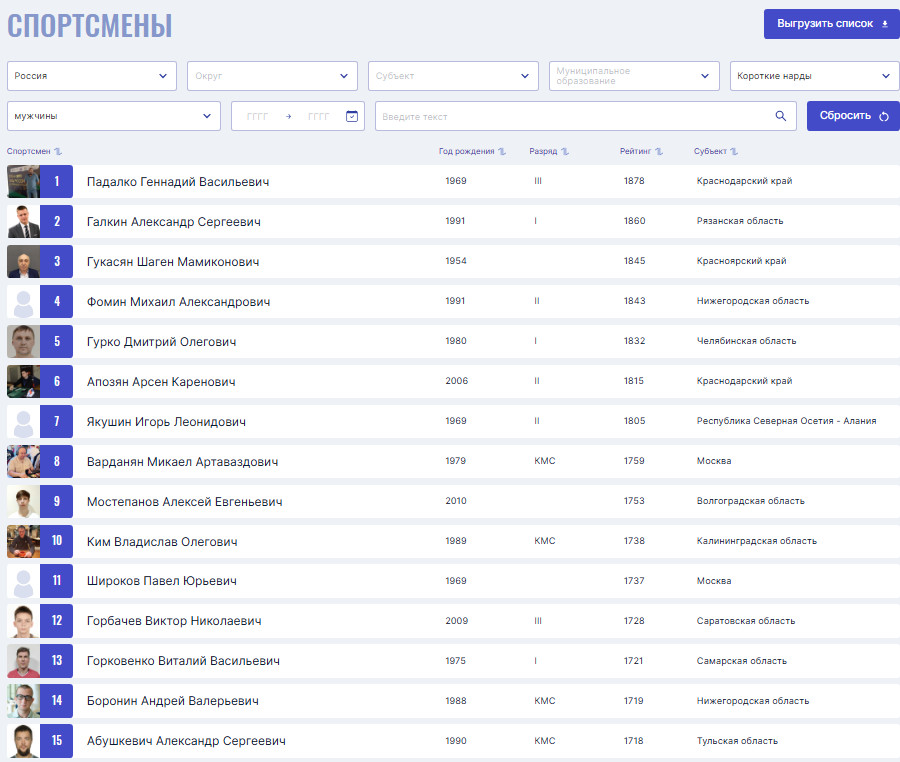Sort by Разряд arrows icon
This screenshot has height=762, width=900.
click(565, 151)
